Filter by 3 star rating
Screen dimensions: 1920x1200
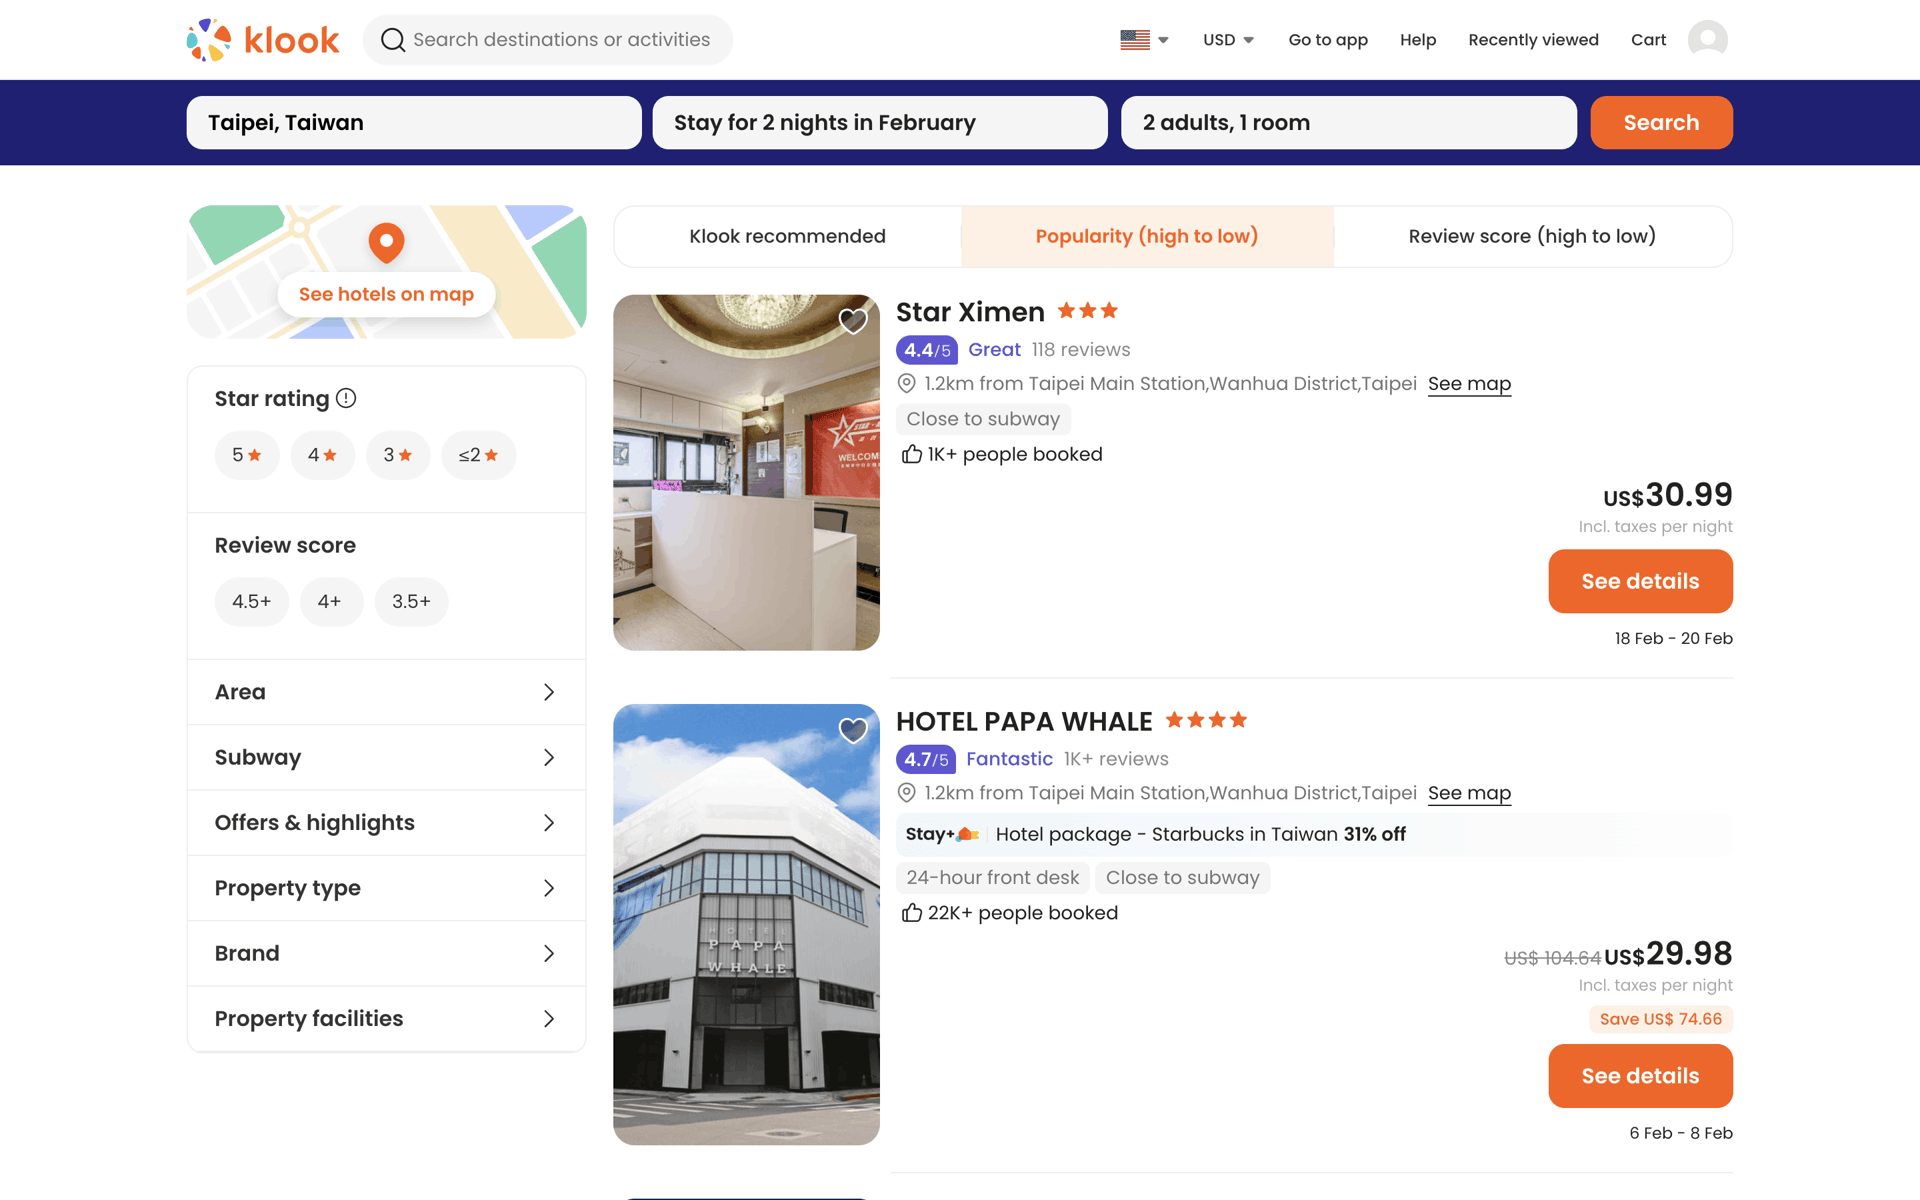tap(398, 455)
